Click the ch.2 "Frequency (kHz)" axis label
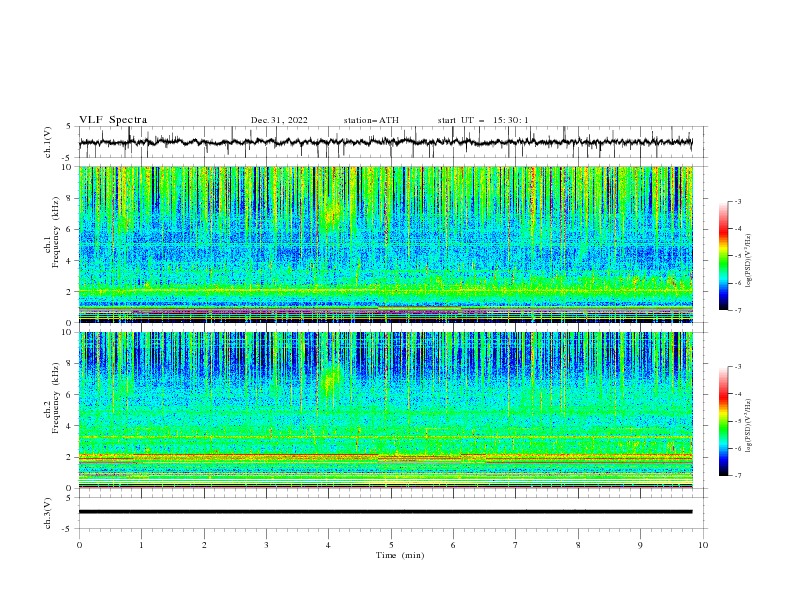The image size is (792, 612). click(x=56, y=397)
